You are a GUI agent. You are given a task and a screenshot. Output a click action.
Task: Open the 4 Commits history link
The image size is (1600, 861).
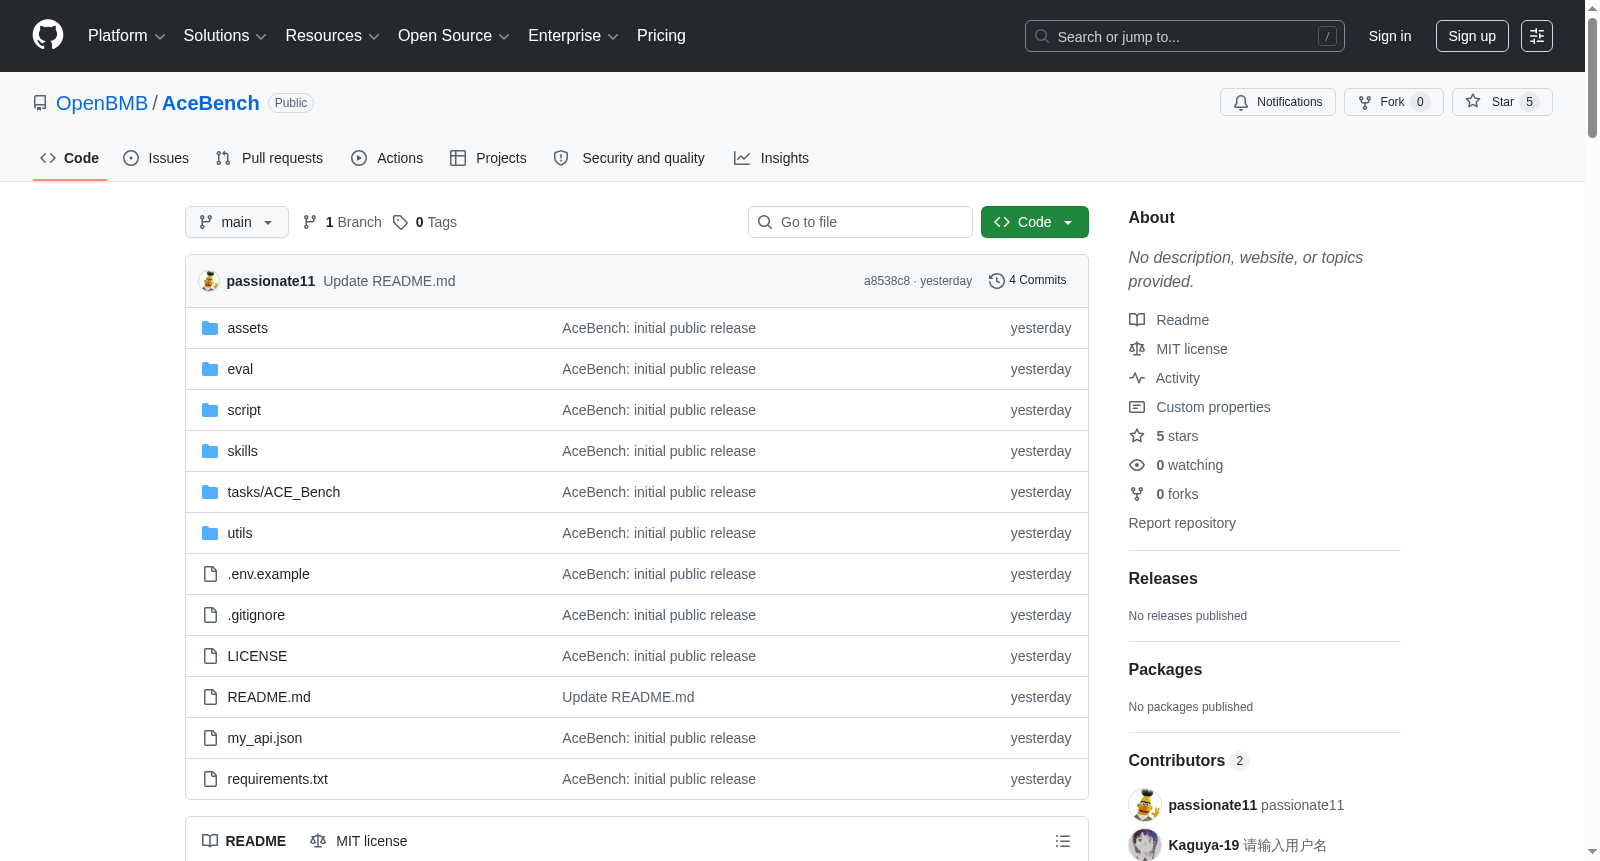tap(1027, 281)
